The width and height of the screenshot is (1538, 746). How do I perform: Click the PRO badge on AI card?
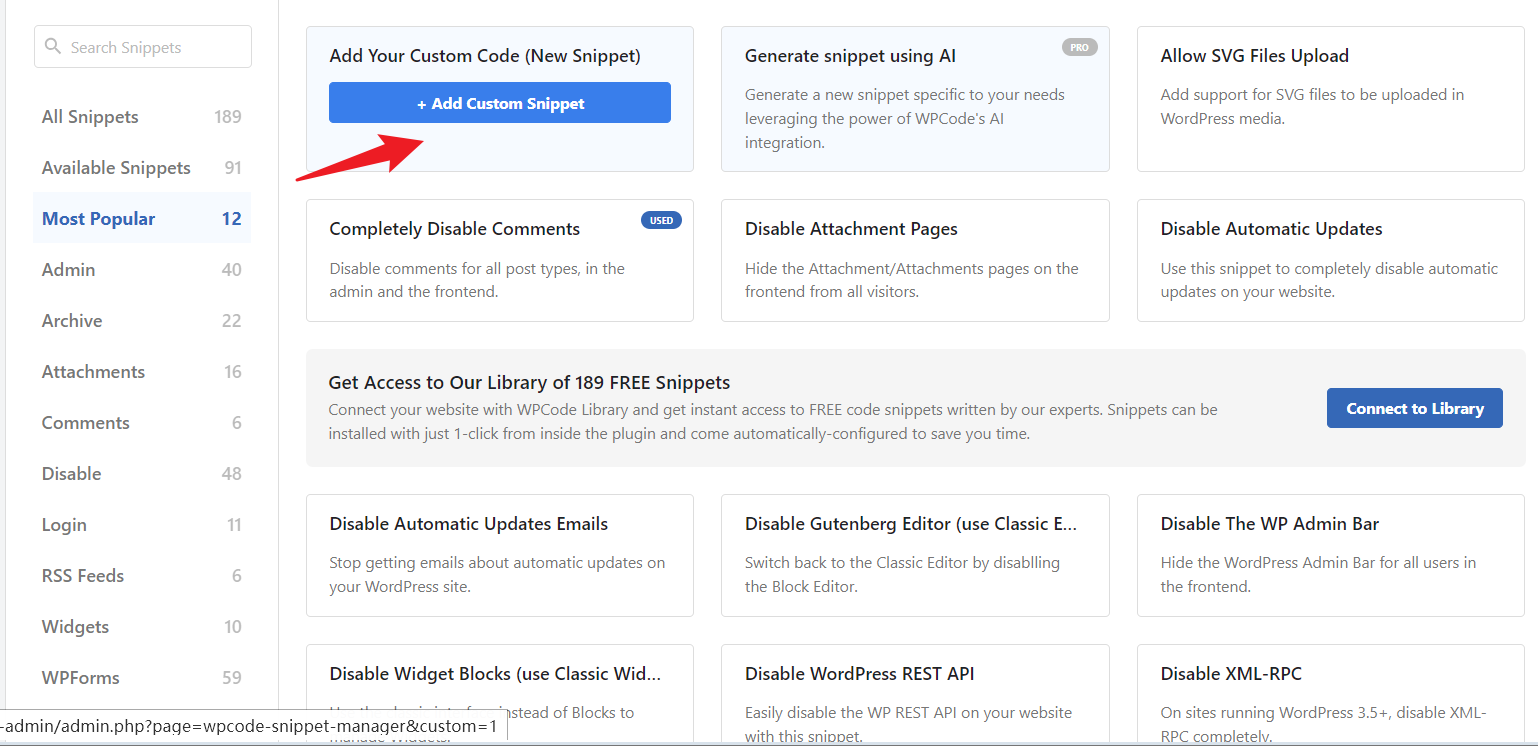[1080, 47]
